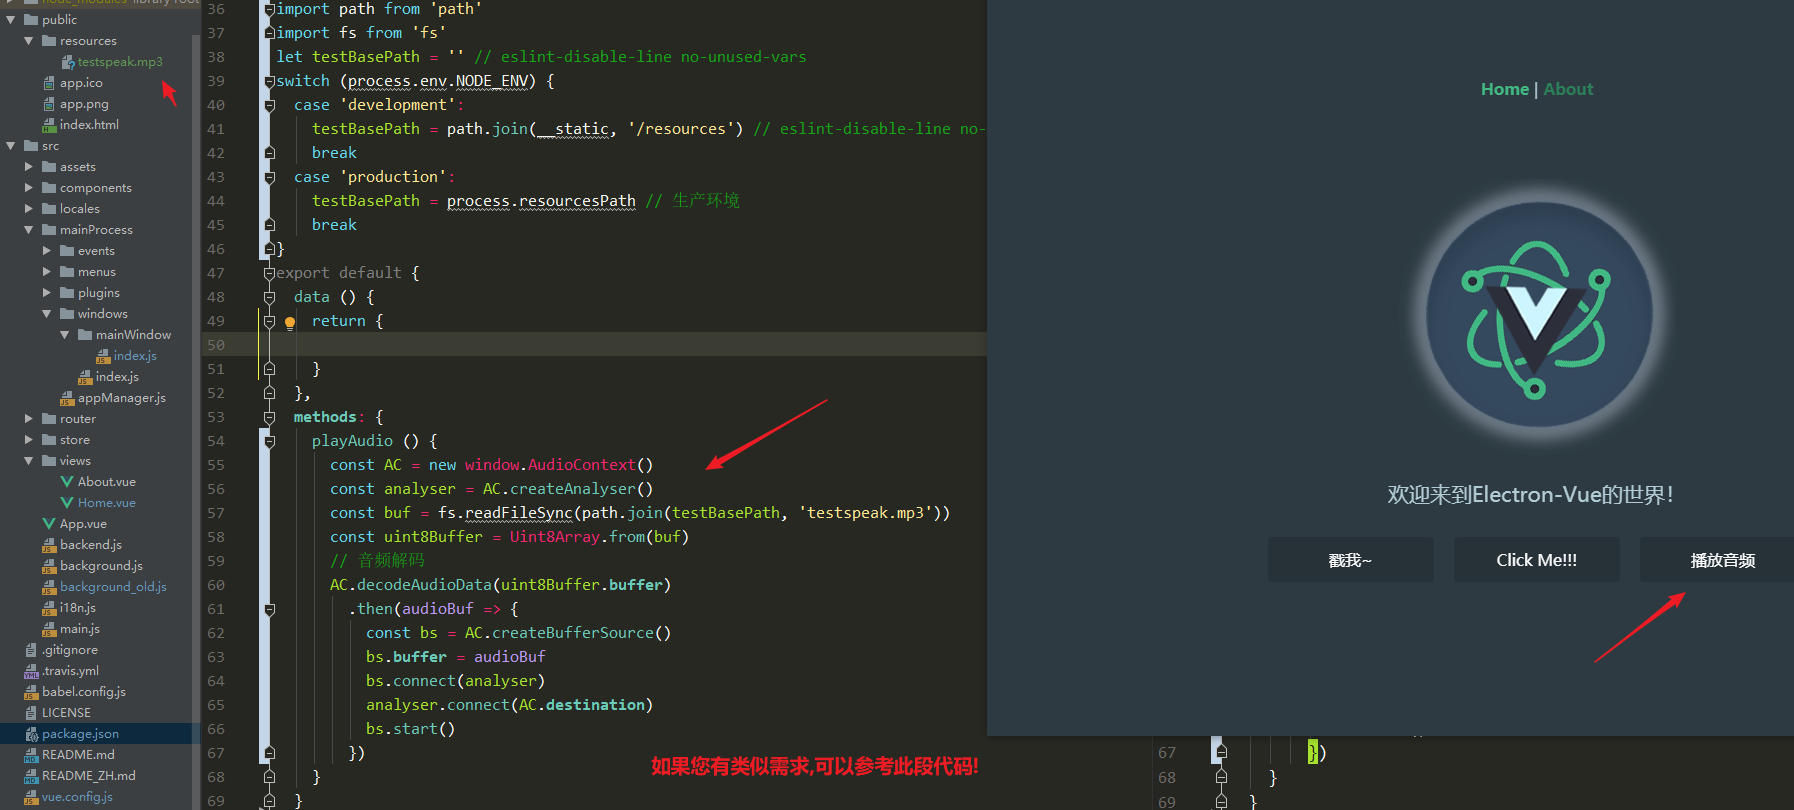
Task: Select app.ico file icon
Action: [49, 83]
